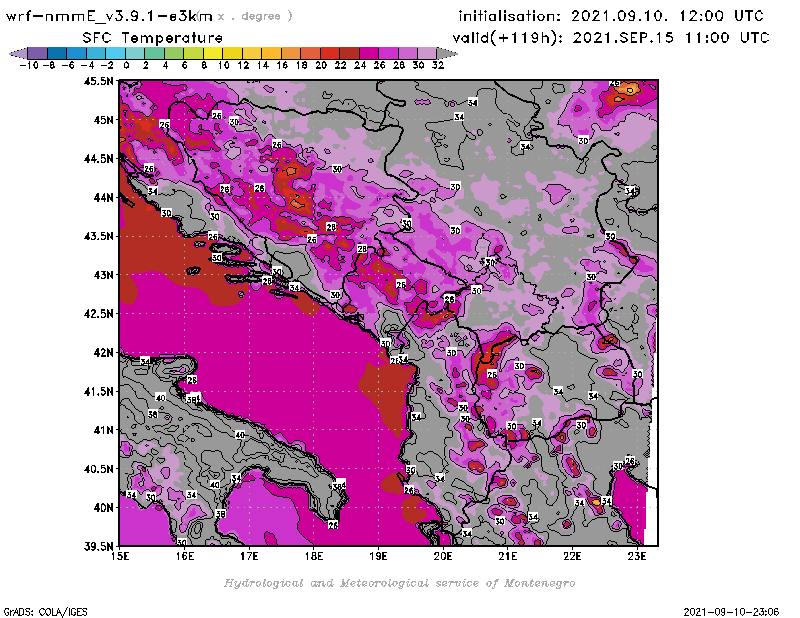
Task: Click the '15E' longitude label
Action: click(x=120, y=556)
